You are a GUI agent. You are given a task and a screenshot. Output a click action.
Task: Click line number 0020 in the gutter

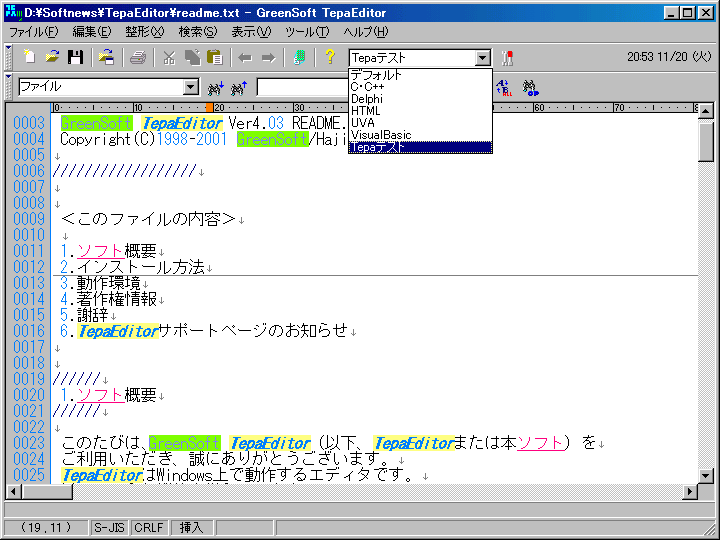tap(28, 395)
